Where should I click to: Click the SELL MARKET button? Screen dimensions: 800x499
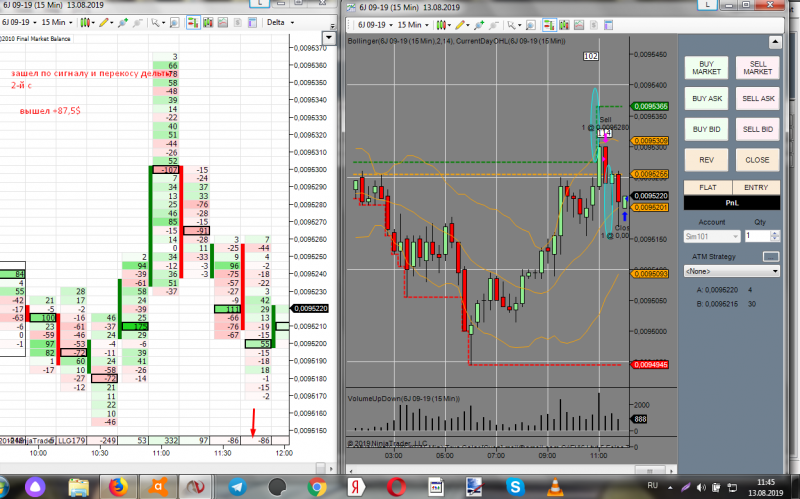point(758,68)
